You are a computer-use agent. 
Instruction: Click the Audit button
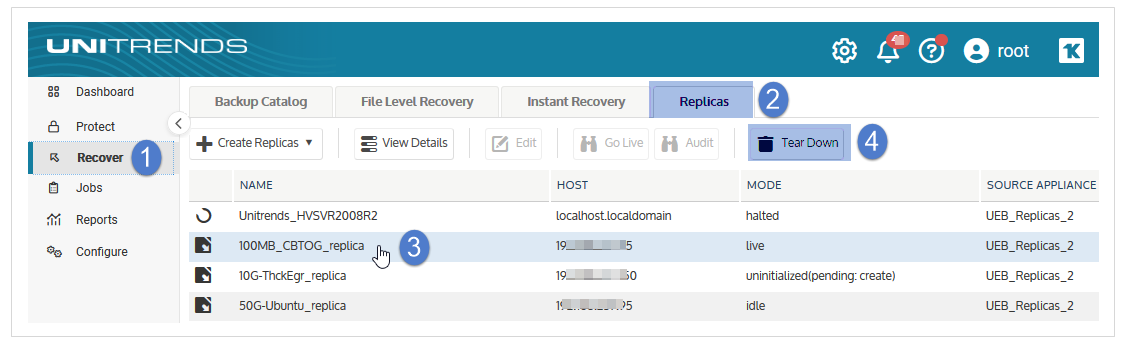[x=687, y=143]
